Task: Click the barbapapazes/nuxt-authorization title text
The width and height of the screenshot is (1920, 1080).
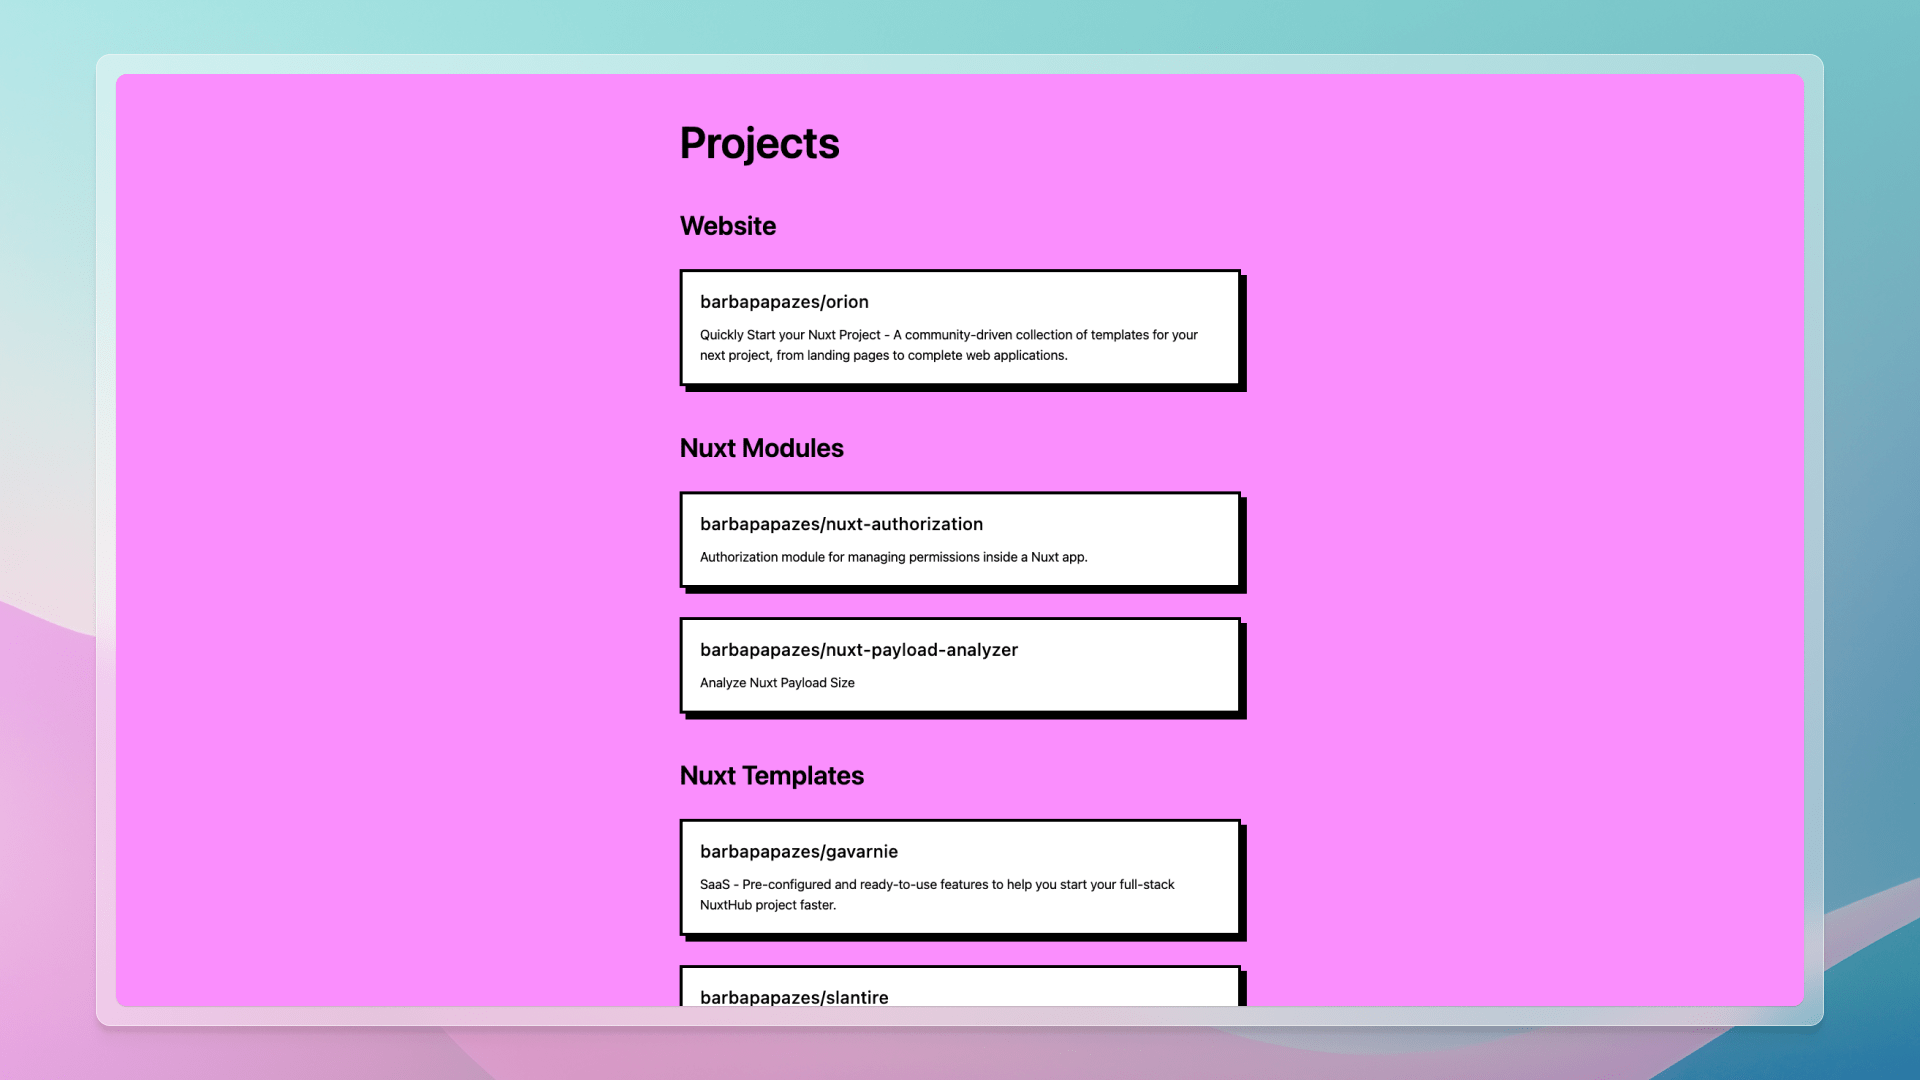Action: click(841, 523)
